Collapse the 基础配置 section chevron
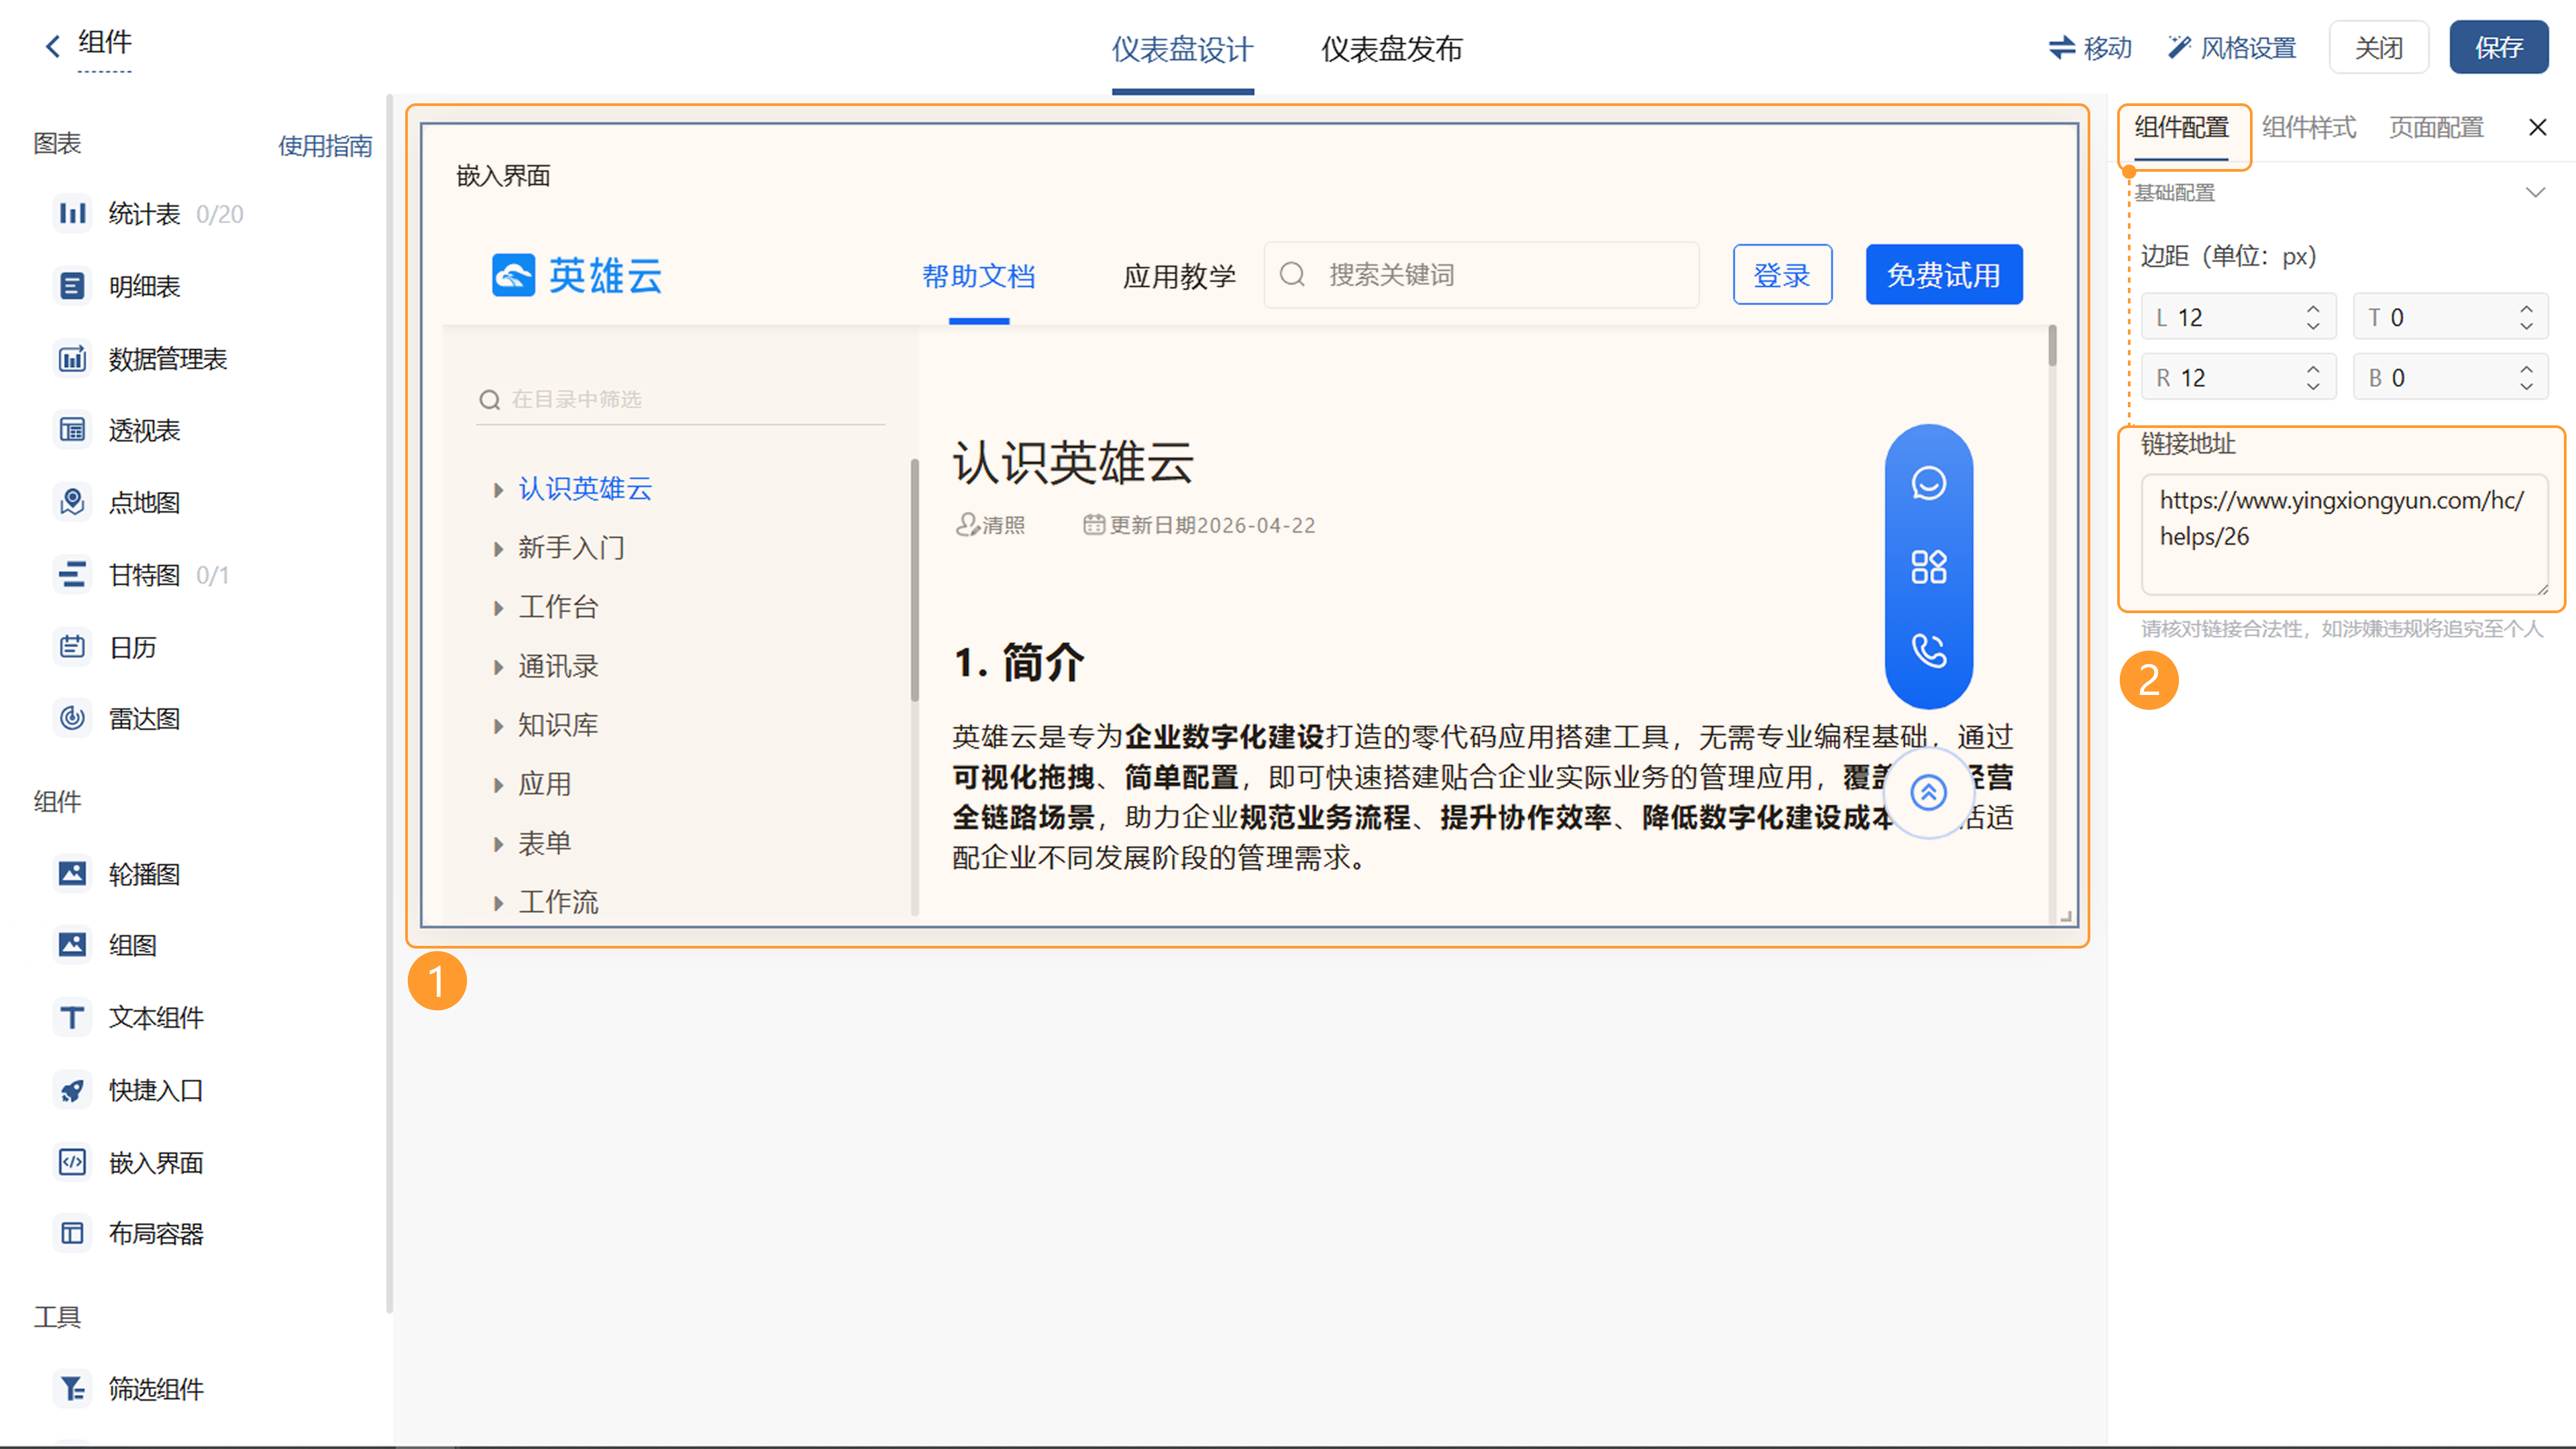Screen dimensions: 2576x1449 tap(2534, 192)
